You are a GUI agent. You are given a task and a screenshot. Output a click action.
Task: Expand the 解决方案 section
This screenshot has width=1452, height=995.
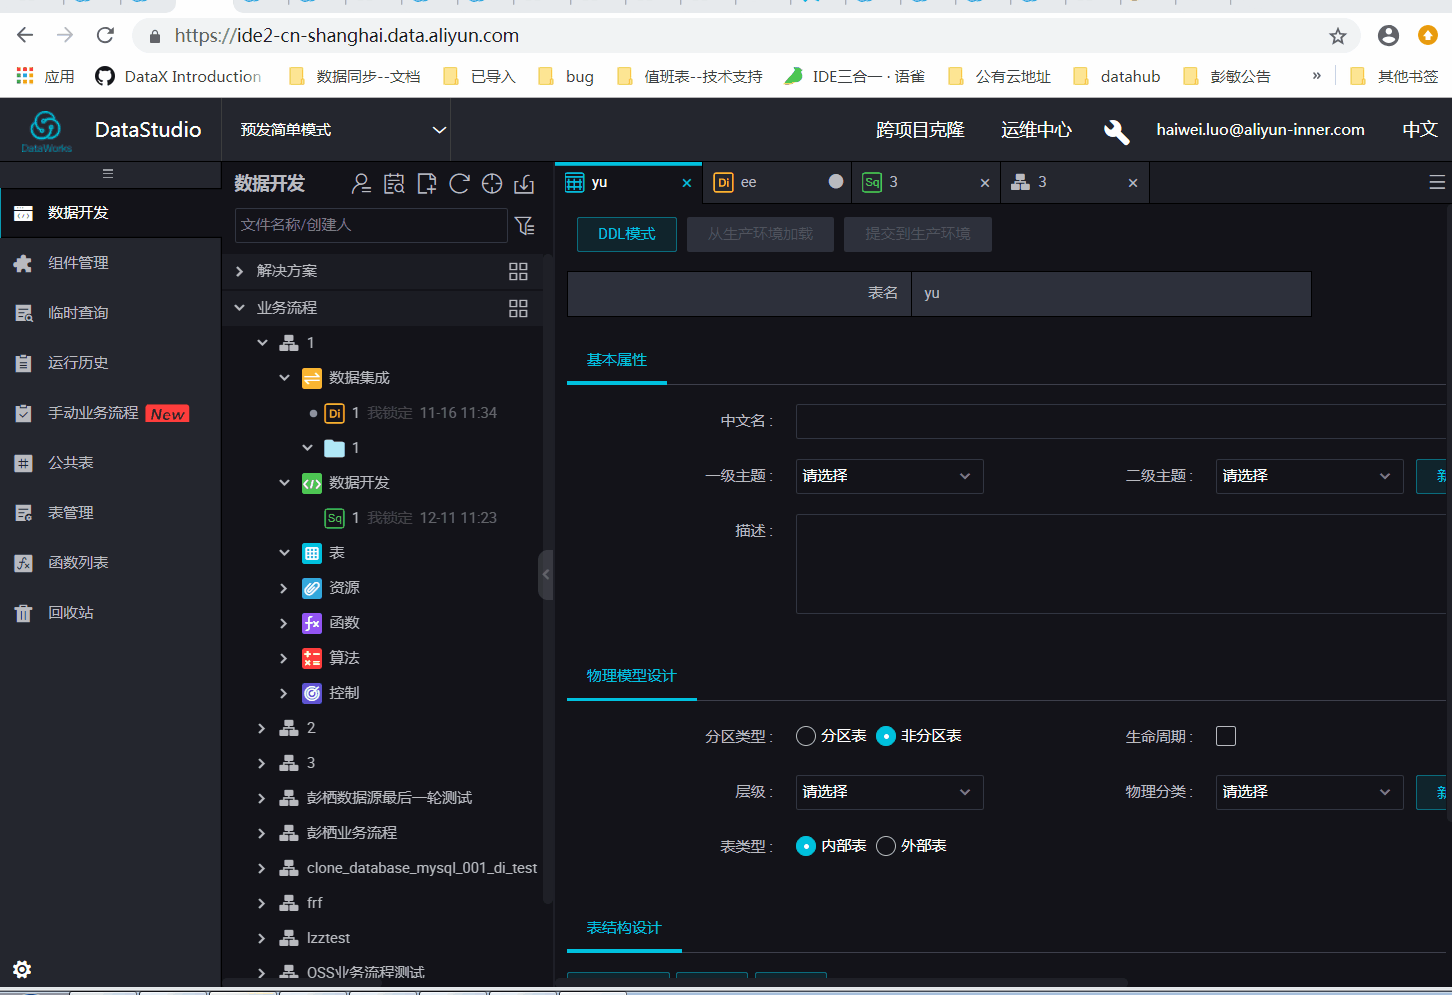click(x=239, y=271)
